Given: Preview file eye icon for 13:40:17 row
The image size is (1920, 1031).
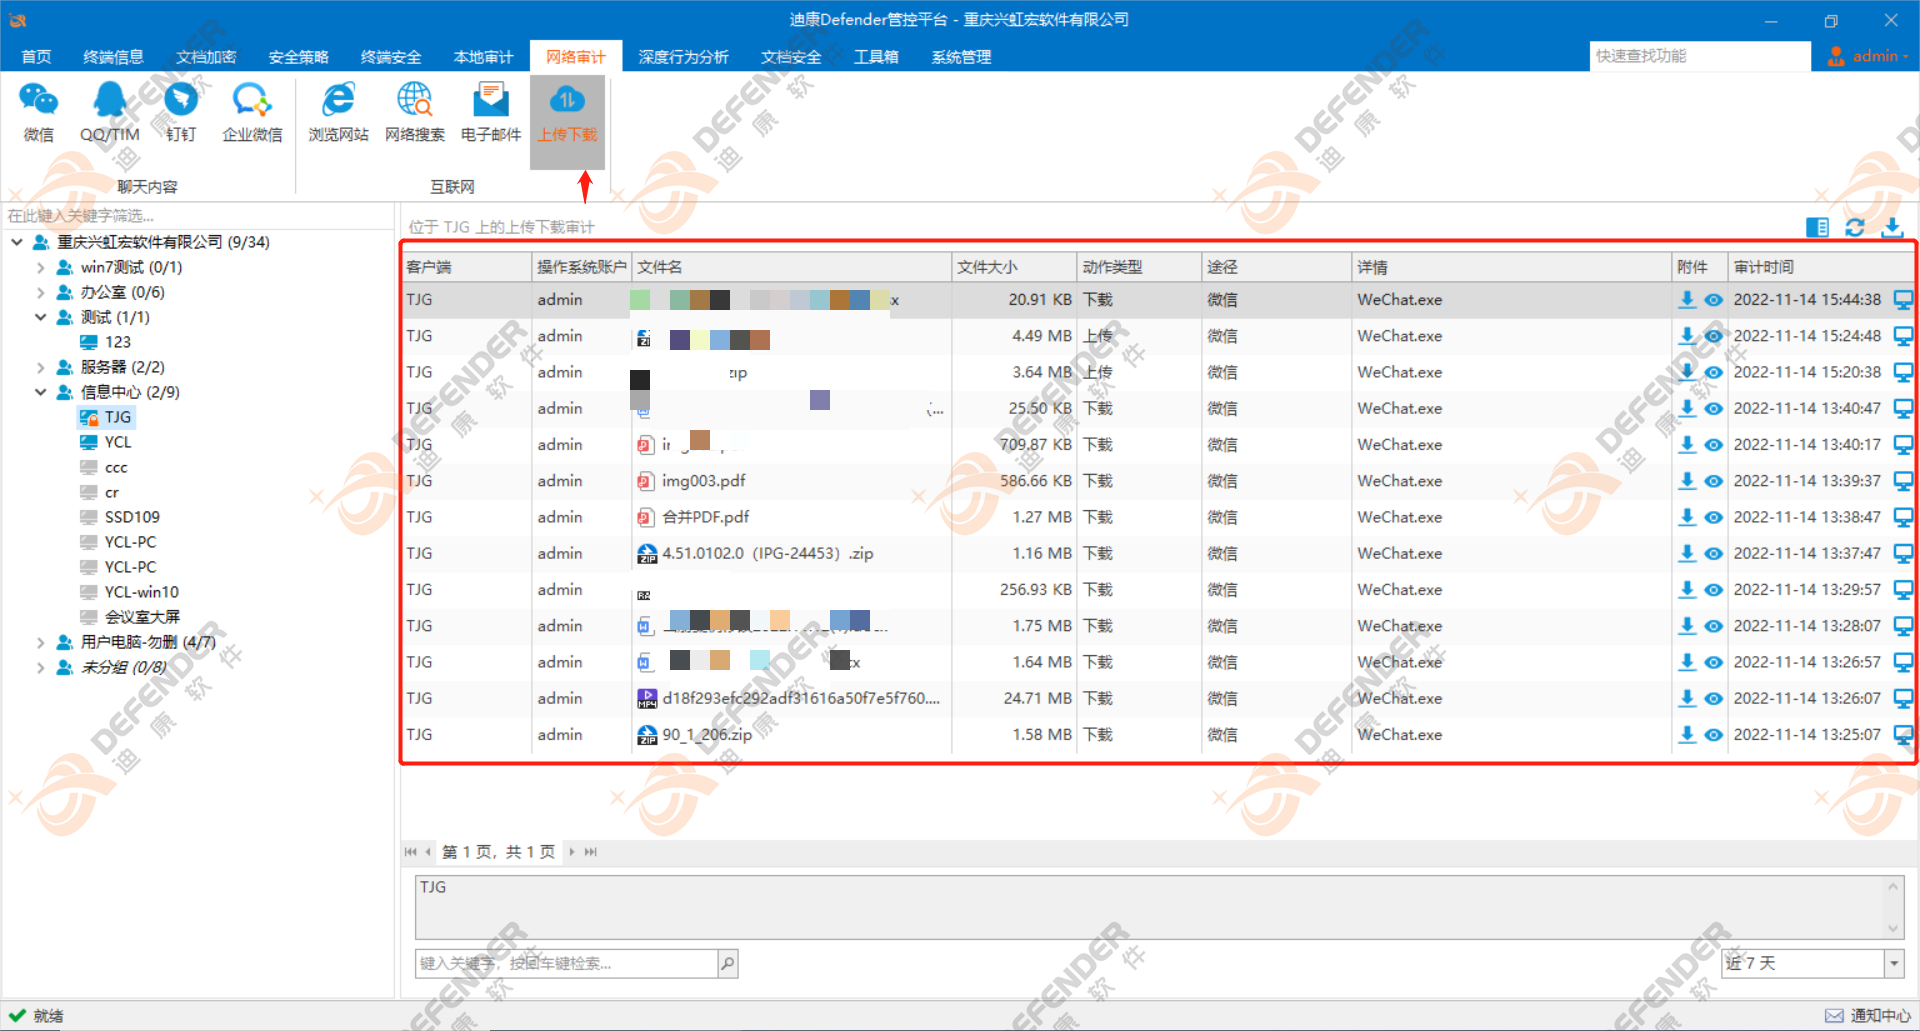Looking at the screenshot, I should coord(1713,445).
